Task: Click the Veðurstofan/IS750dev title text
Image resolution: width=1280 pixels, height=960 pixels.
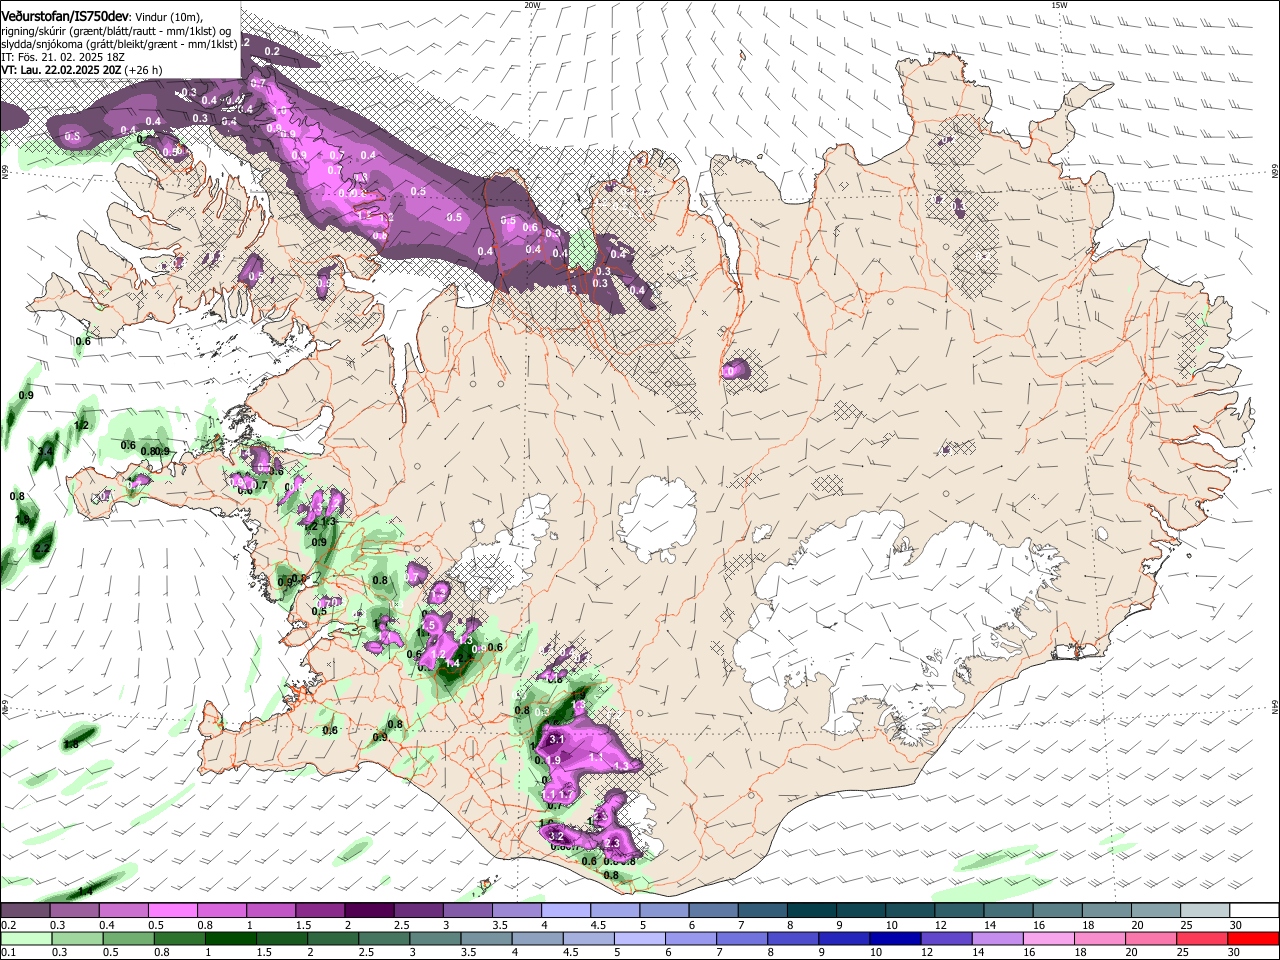Action: [x=65, y=16]
